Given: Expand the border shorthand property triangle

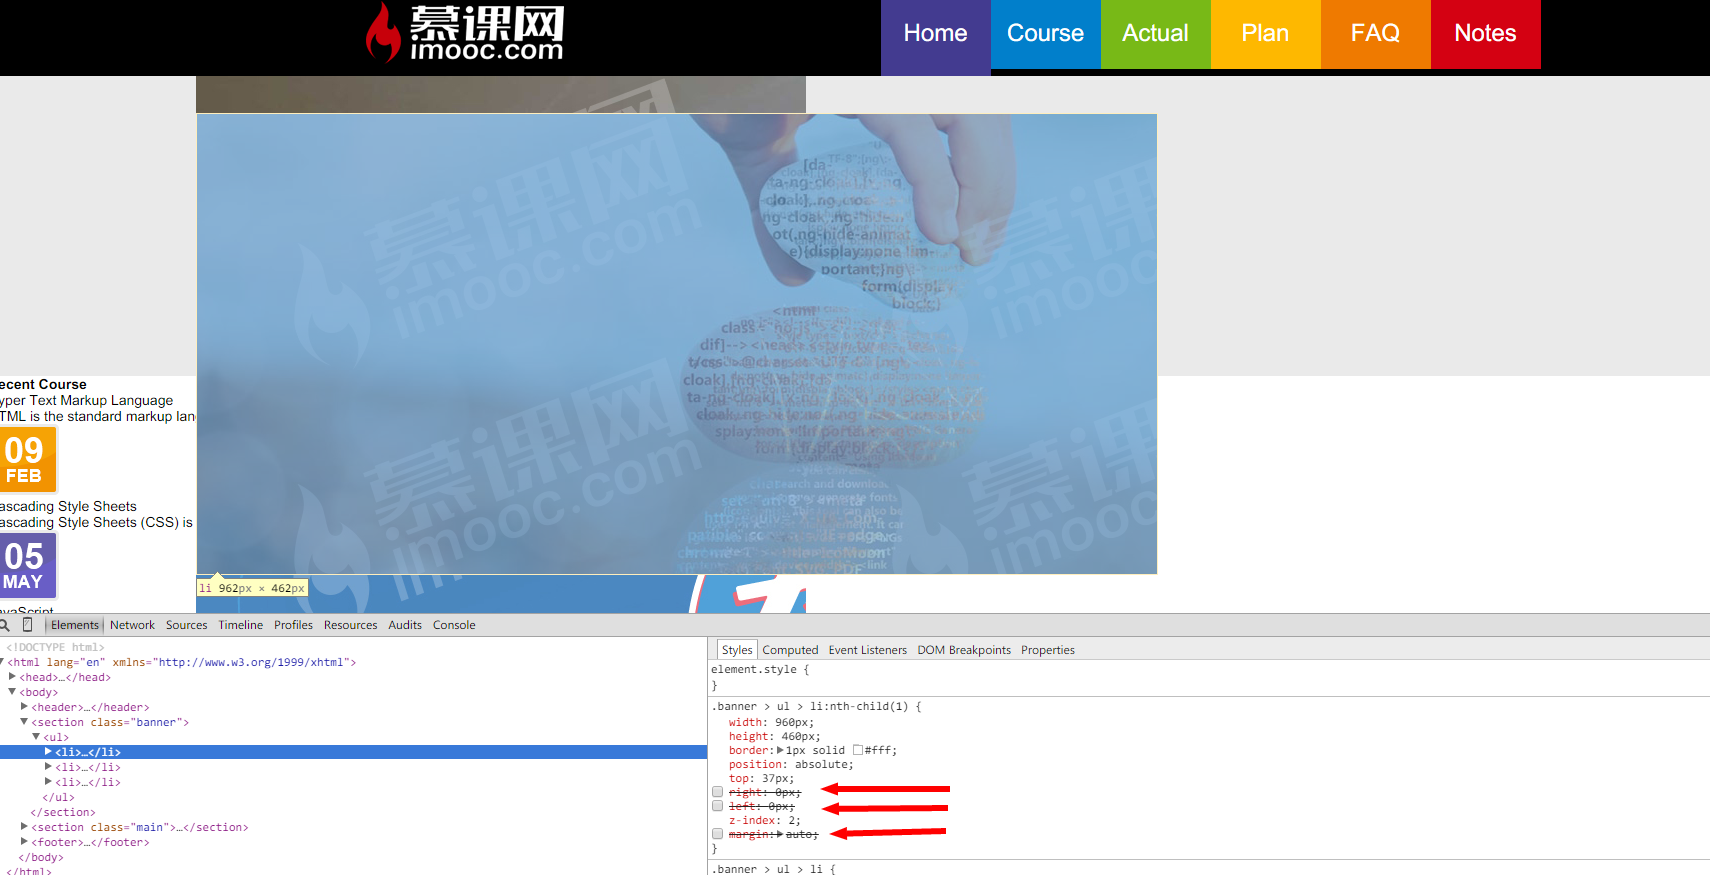Looking at the screenshot, I should [x=780, y=750].
